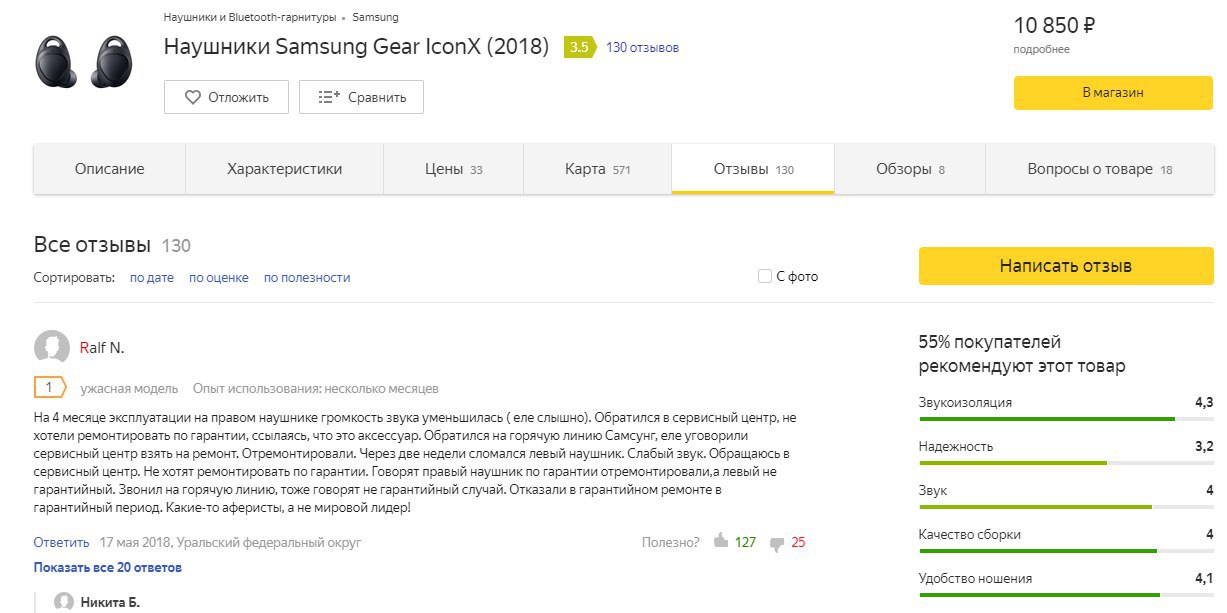The width and height of the screenshot is (1227, 613).
Task: Click the 3.5 rating badge
Action: pos(579,47)
